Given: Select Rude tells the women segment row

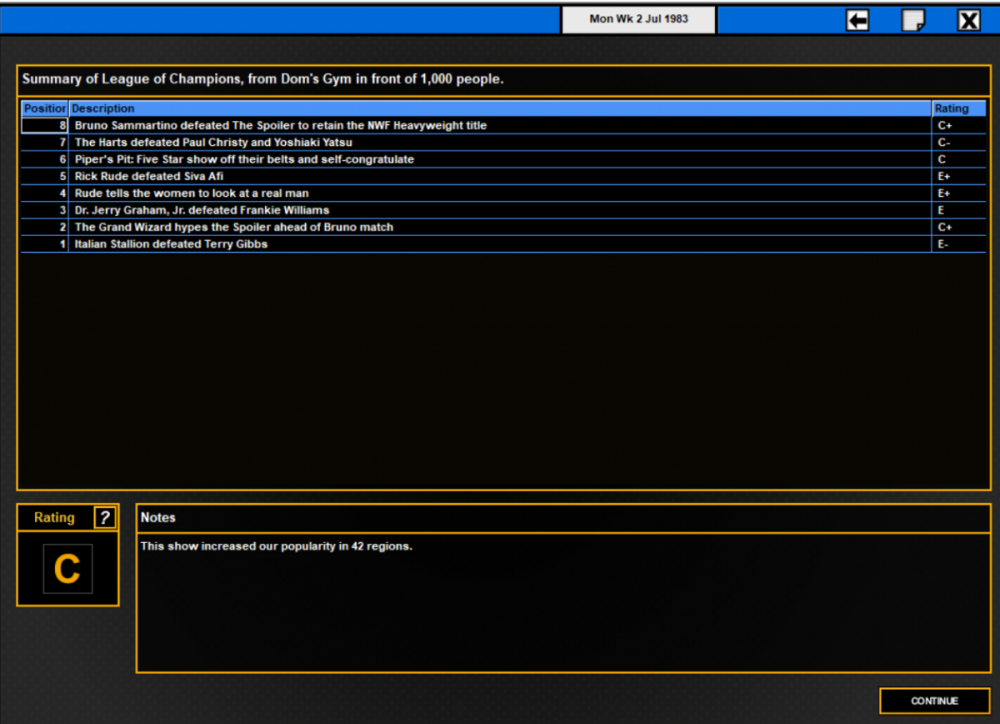Looking at the screenshot, I should (x=503, y=193).
